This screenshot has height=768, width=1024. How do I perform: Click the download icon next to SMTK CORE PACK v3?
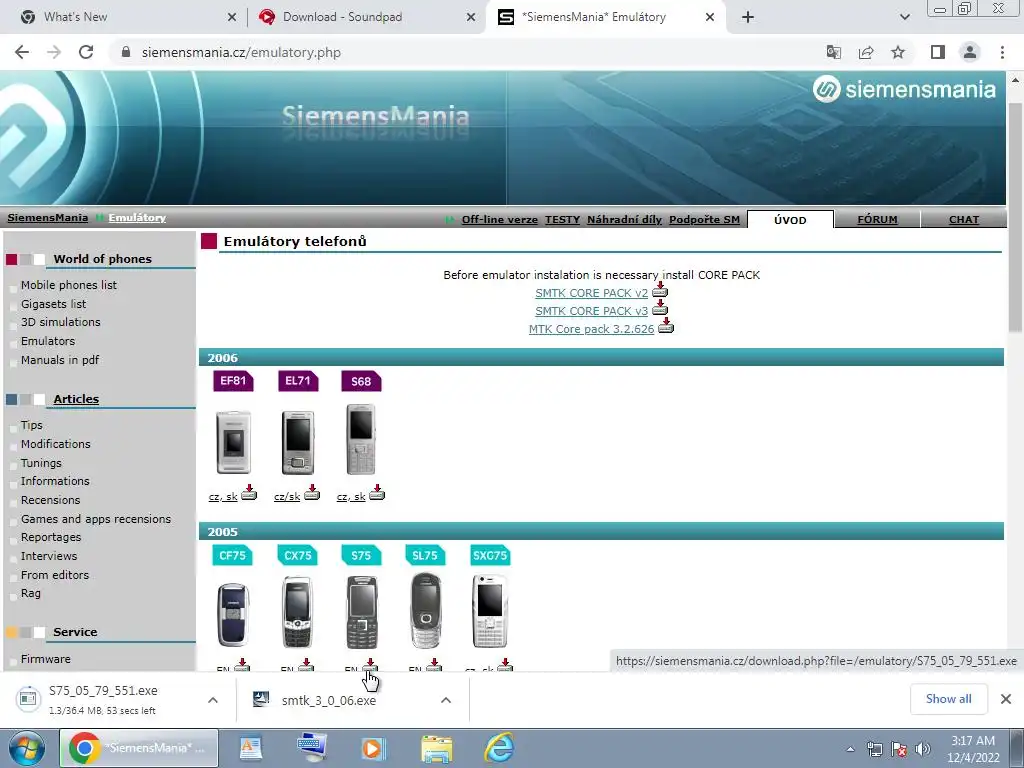pos(660,308)
